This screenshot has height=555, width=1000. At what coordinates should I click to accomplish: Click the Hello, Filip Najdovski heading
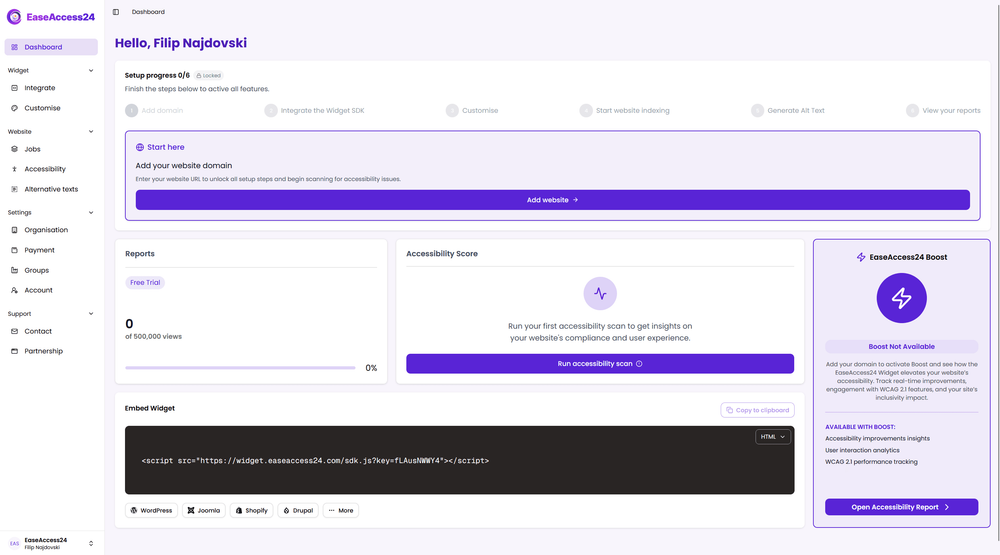pos(180,43)
